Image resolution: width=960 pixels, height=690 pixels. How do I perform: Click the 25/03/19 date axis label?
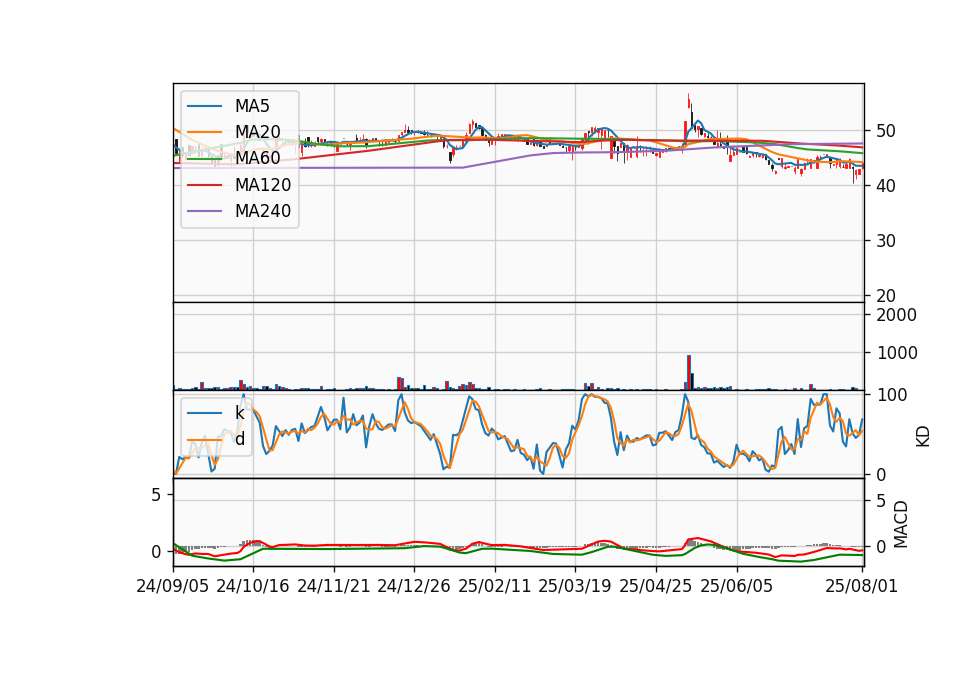575,586
